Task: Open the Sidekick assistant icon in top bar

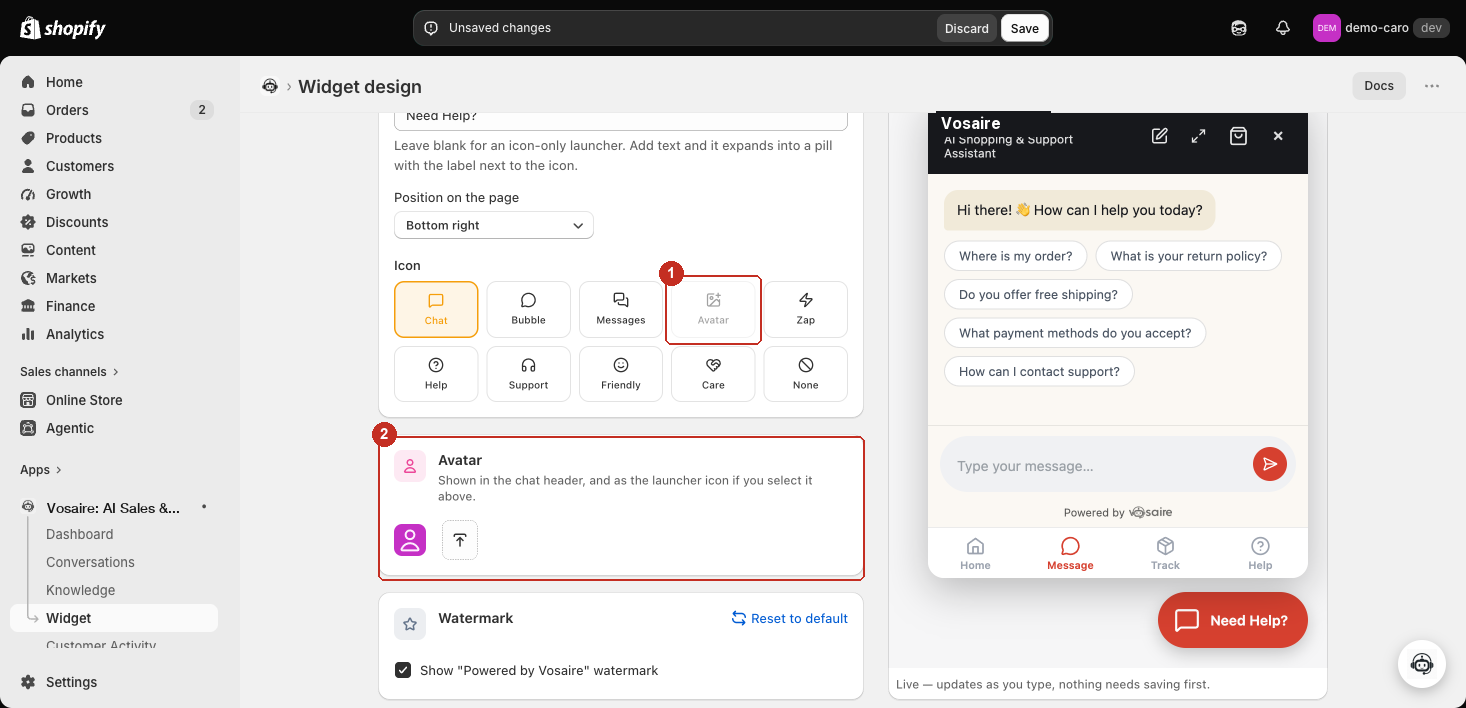Action: point(1239,28)
